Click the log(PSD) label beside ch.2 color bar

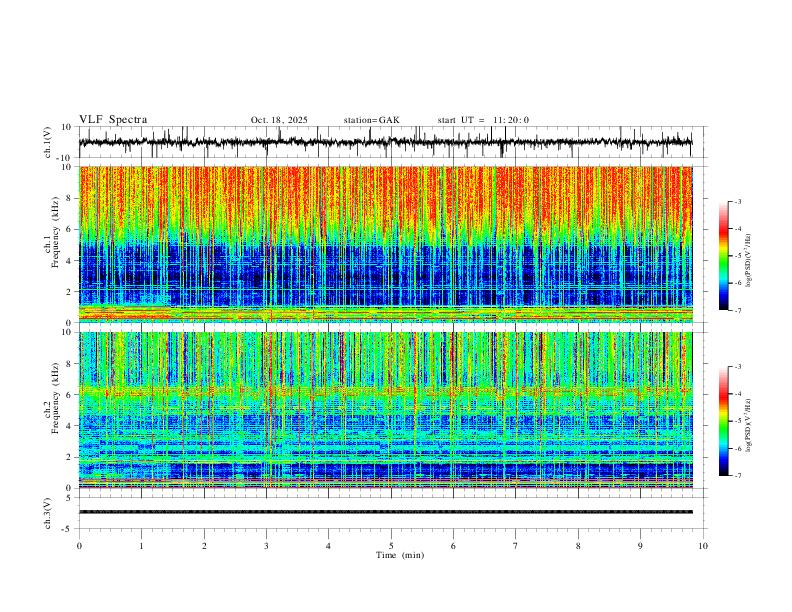pyautogui.click(x=748, y=425)
